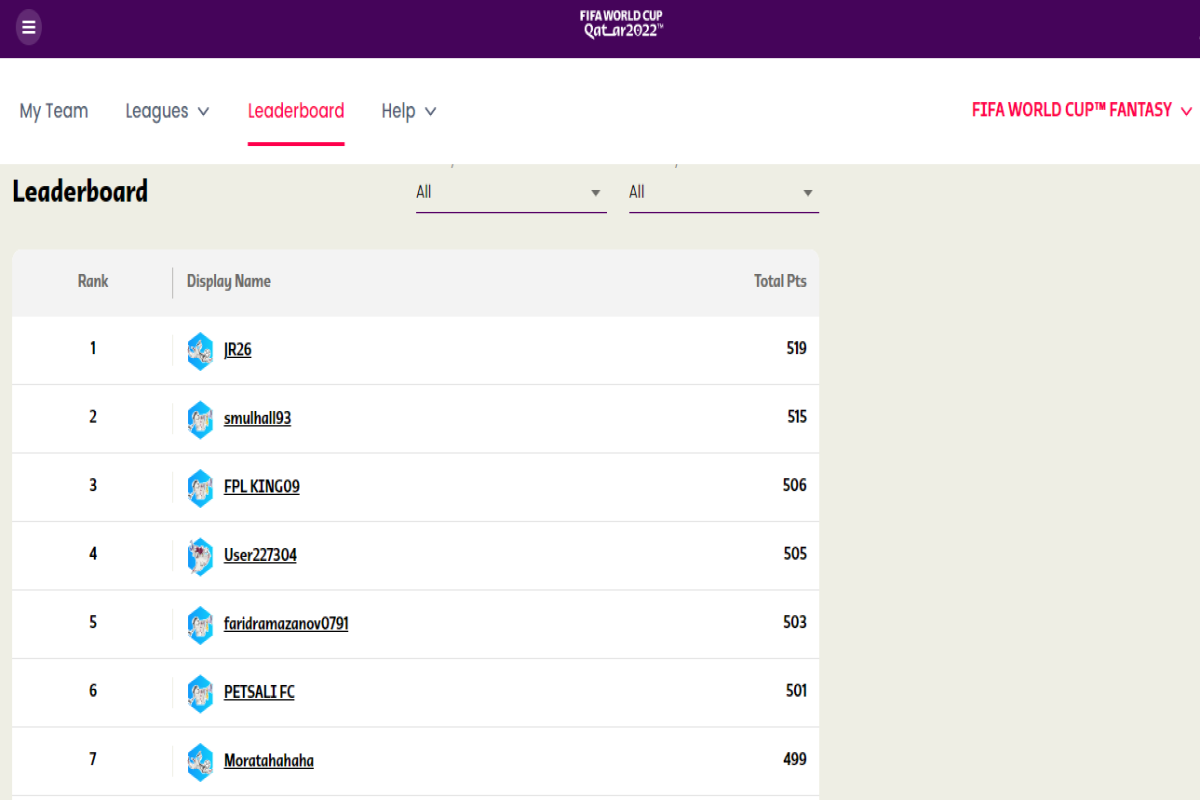The height and width of the screenshot is (800, 1200).
Task: Click the Rank column header
Action: coord(93,281)
